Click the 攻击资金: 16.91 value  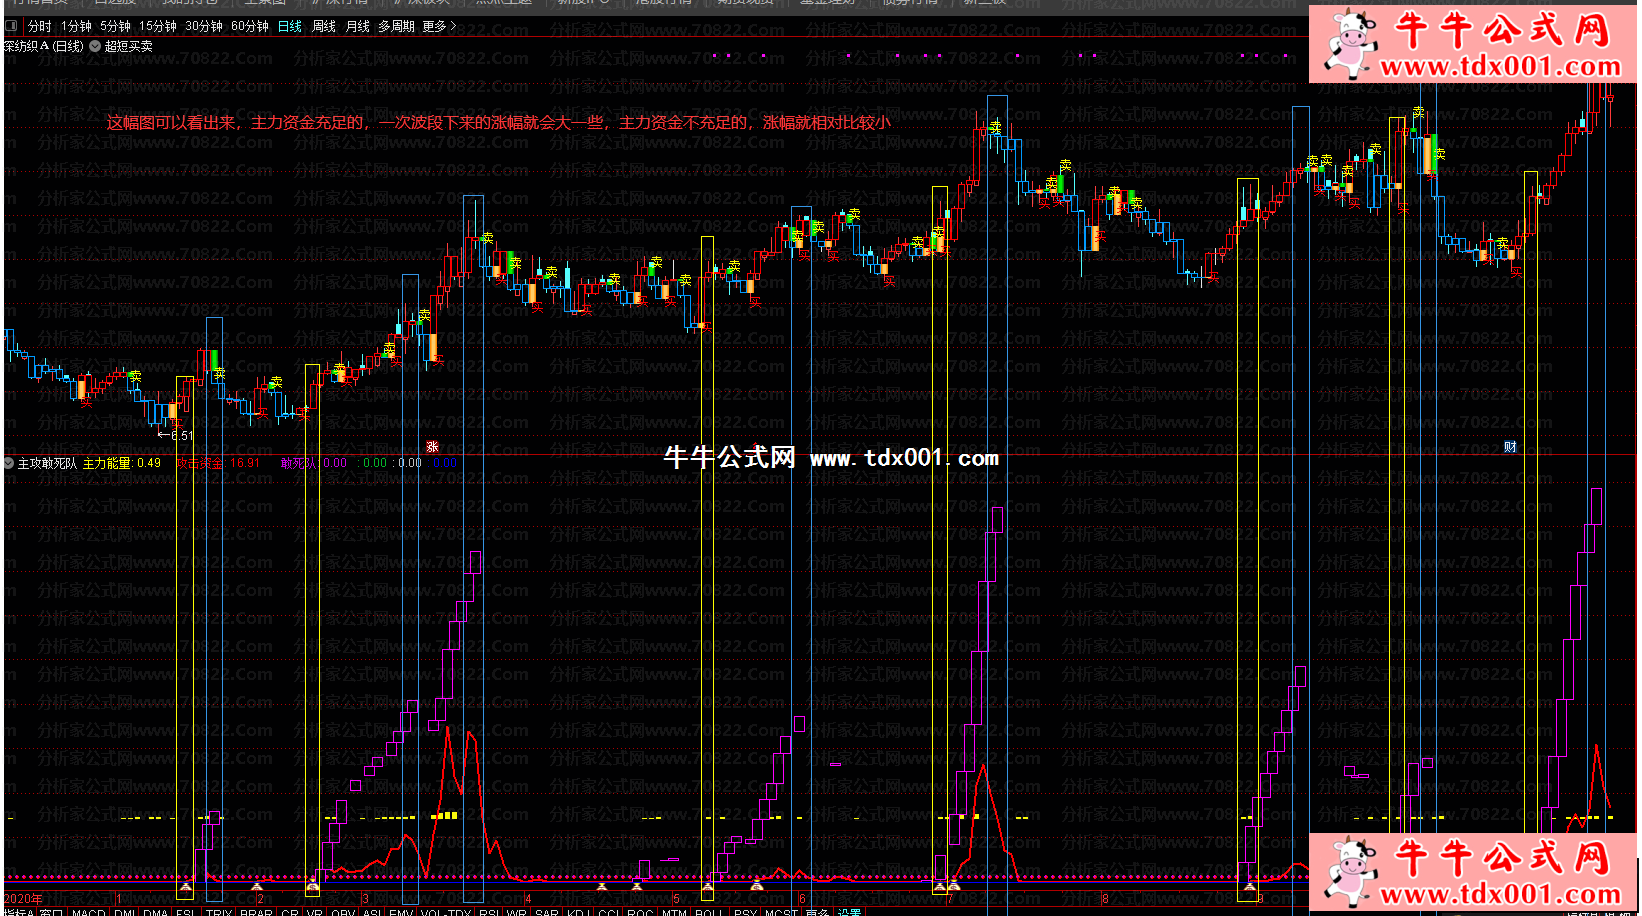point(217,463)
